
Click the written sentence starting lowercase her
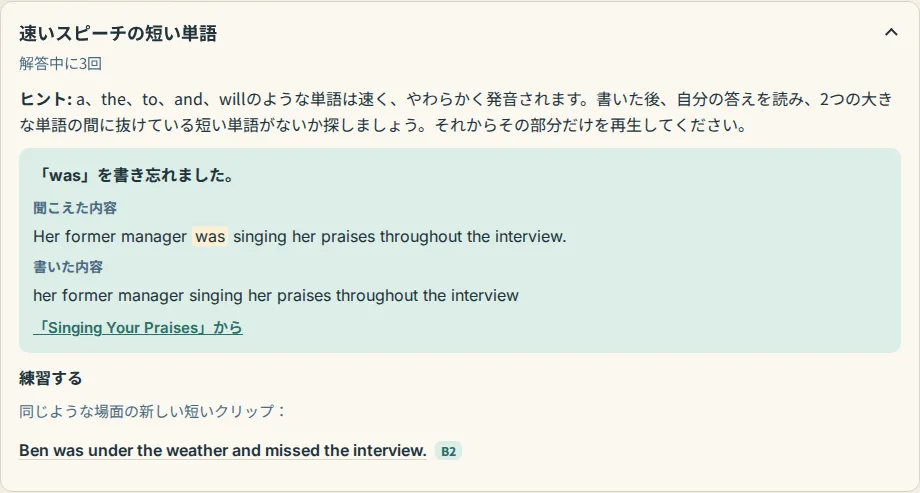[x=276, y=295]
